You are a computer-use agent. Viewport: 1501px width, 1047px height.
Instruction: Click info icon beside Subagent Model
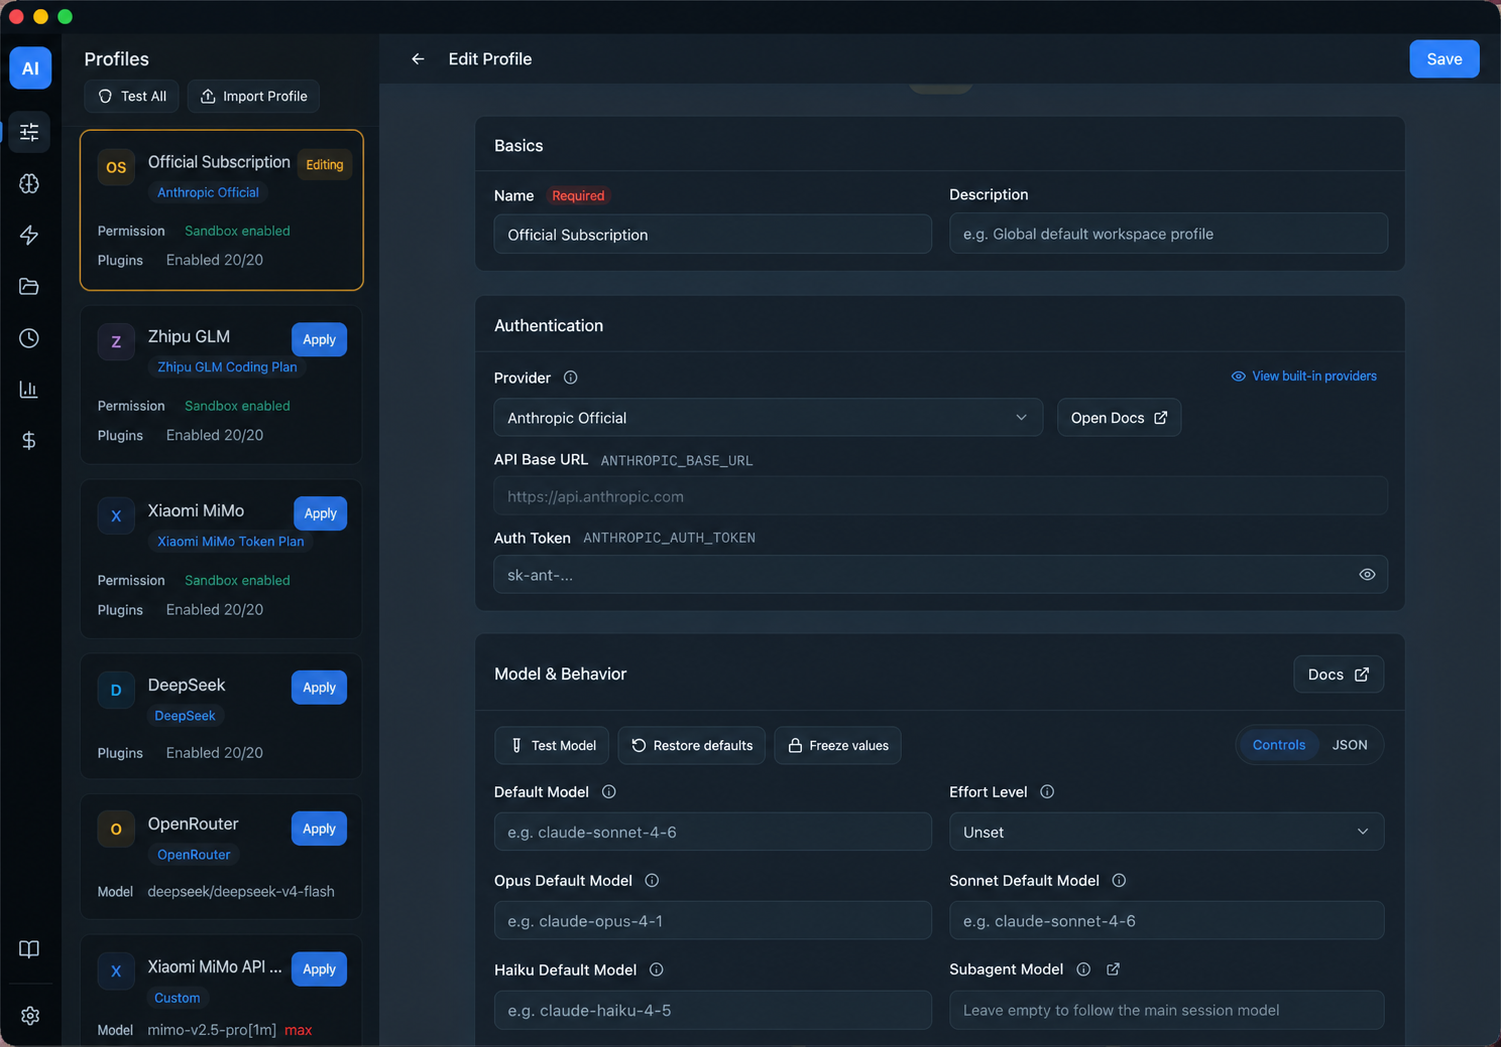pyautogui.click(x=1083, y=969)
